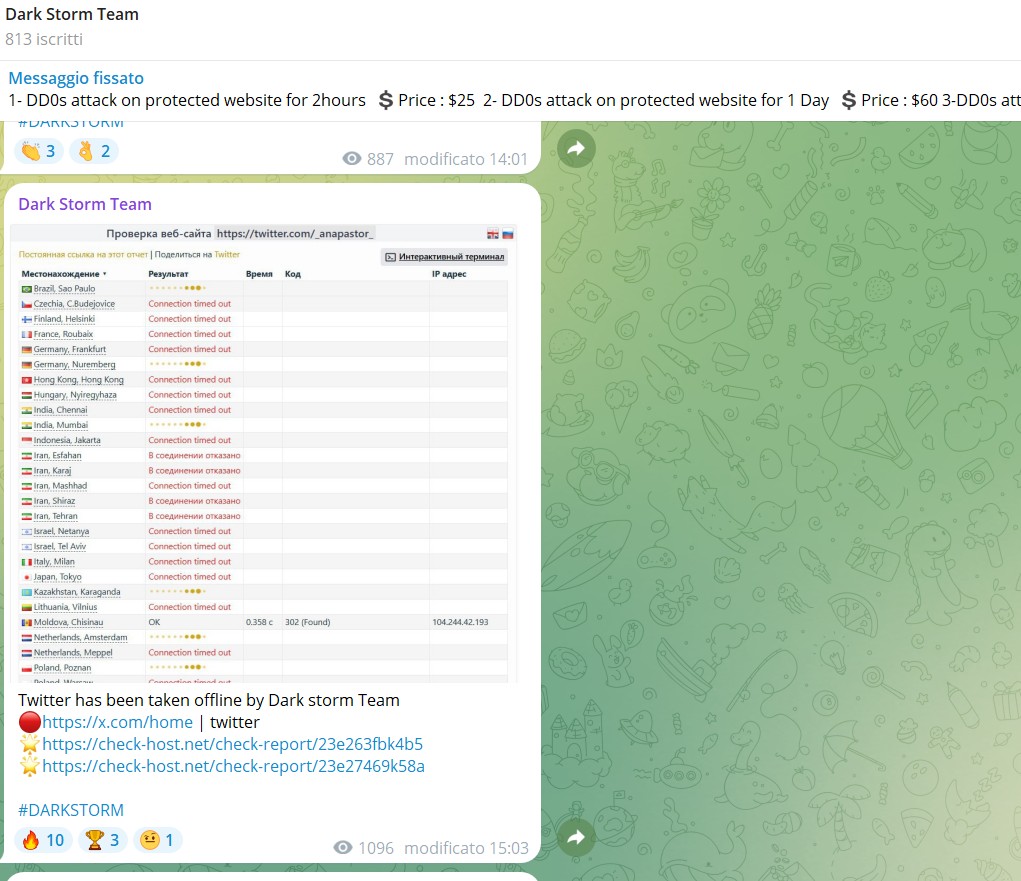Open the https://x.com/home link
Screen dimensions: 1021x881
click(x=117, y=722)
